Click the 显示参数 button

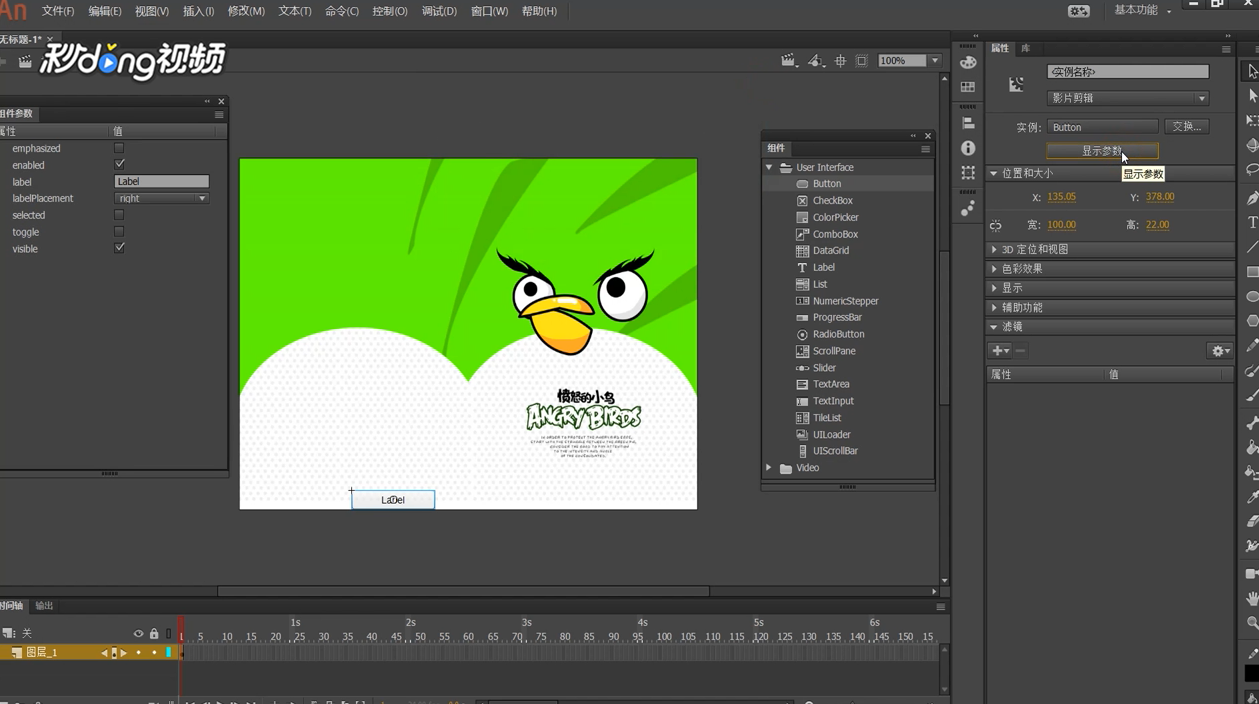point(1102,151)
